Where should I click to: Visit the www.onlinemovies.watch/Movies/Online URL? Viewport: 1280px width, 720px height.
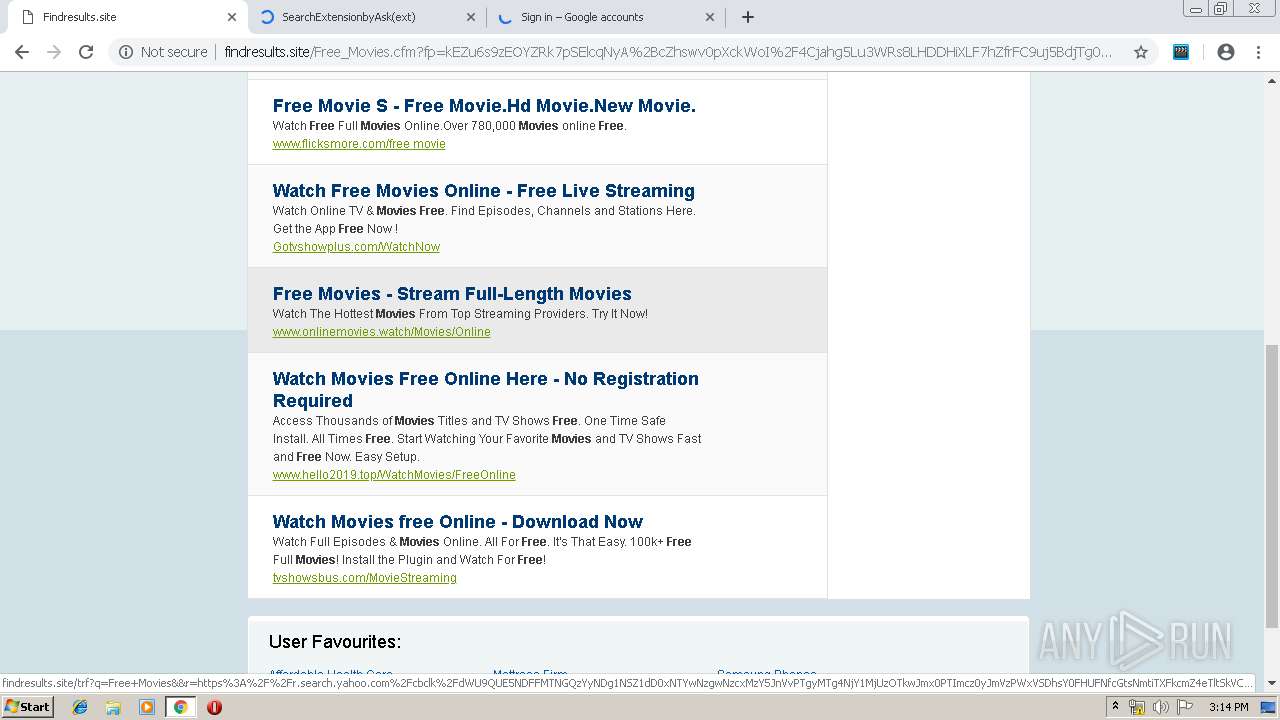(381, 332)
